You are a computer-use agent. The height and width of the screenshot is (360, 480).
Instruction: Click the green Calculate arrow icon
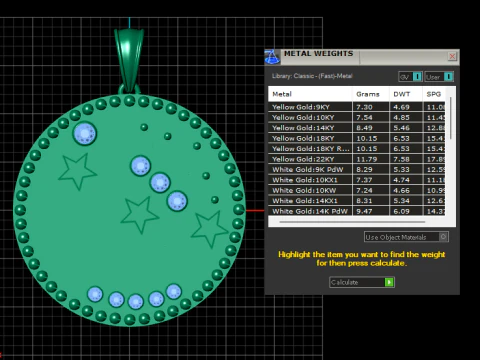coord(389,282)
